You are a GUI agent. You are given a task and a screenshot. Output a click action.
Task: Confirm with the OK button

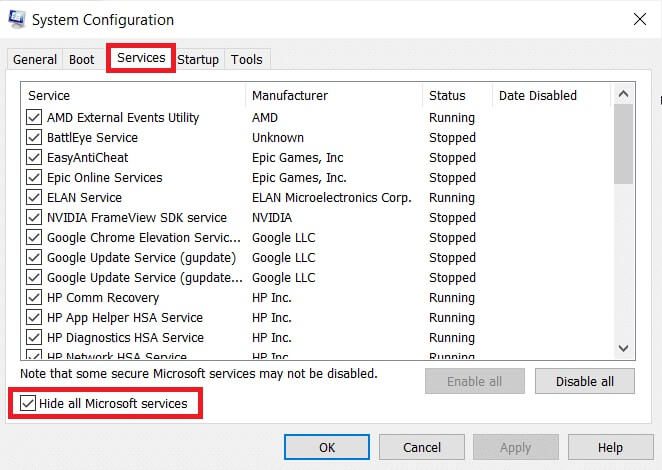[x=327, y=447]
